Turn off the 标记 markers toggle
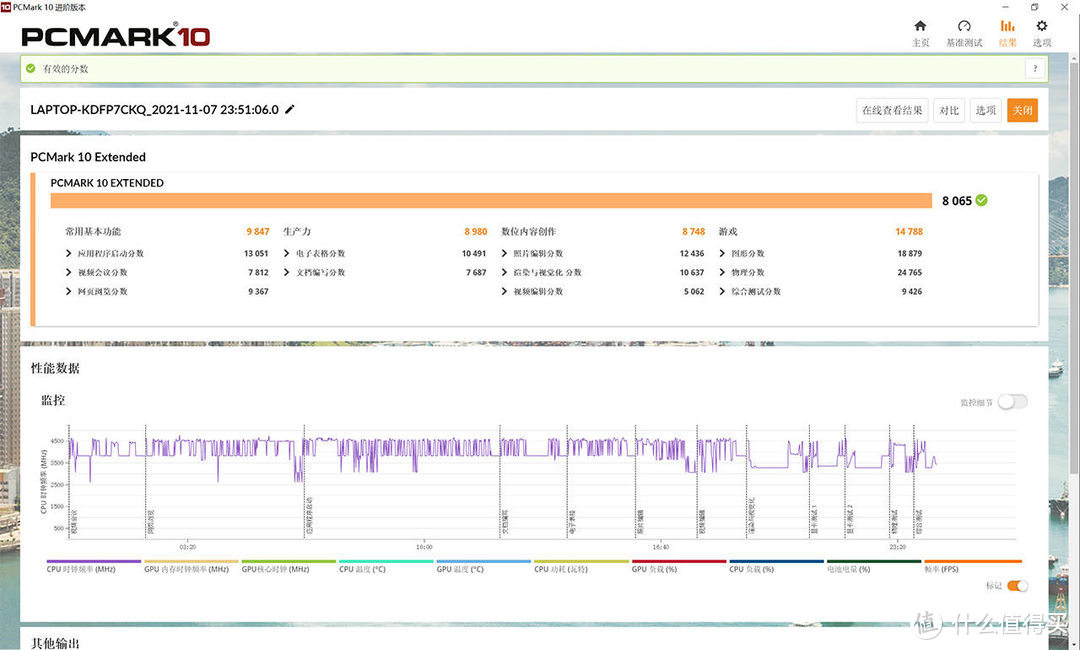 click(x=1017, y=586)
